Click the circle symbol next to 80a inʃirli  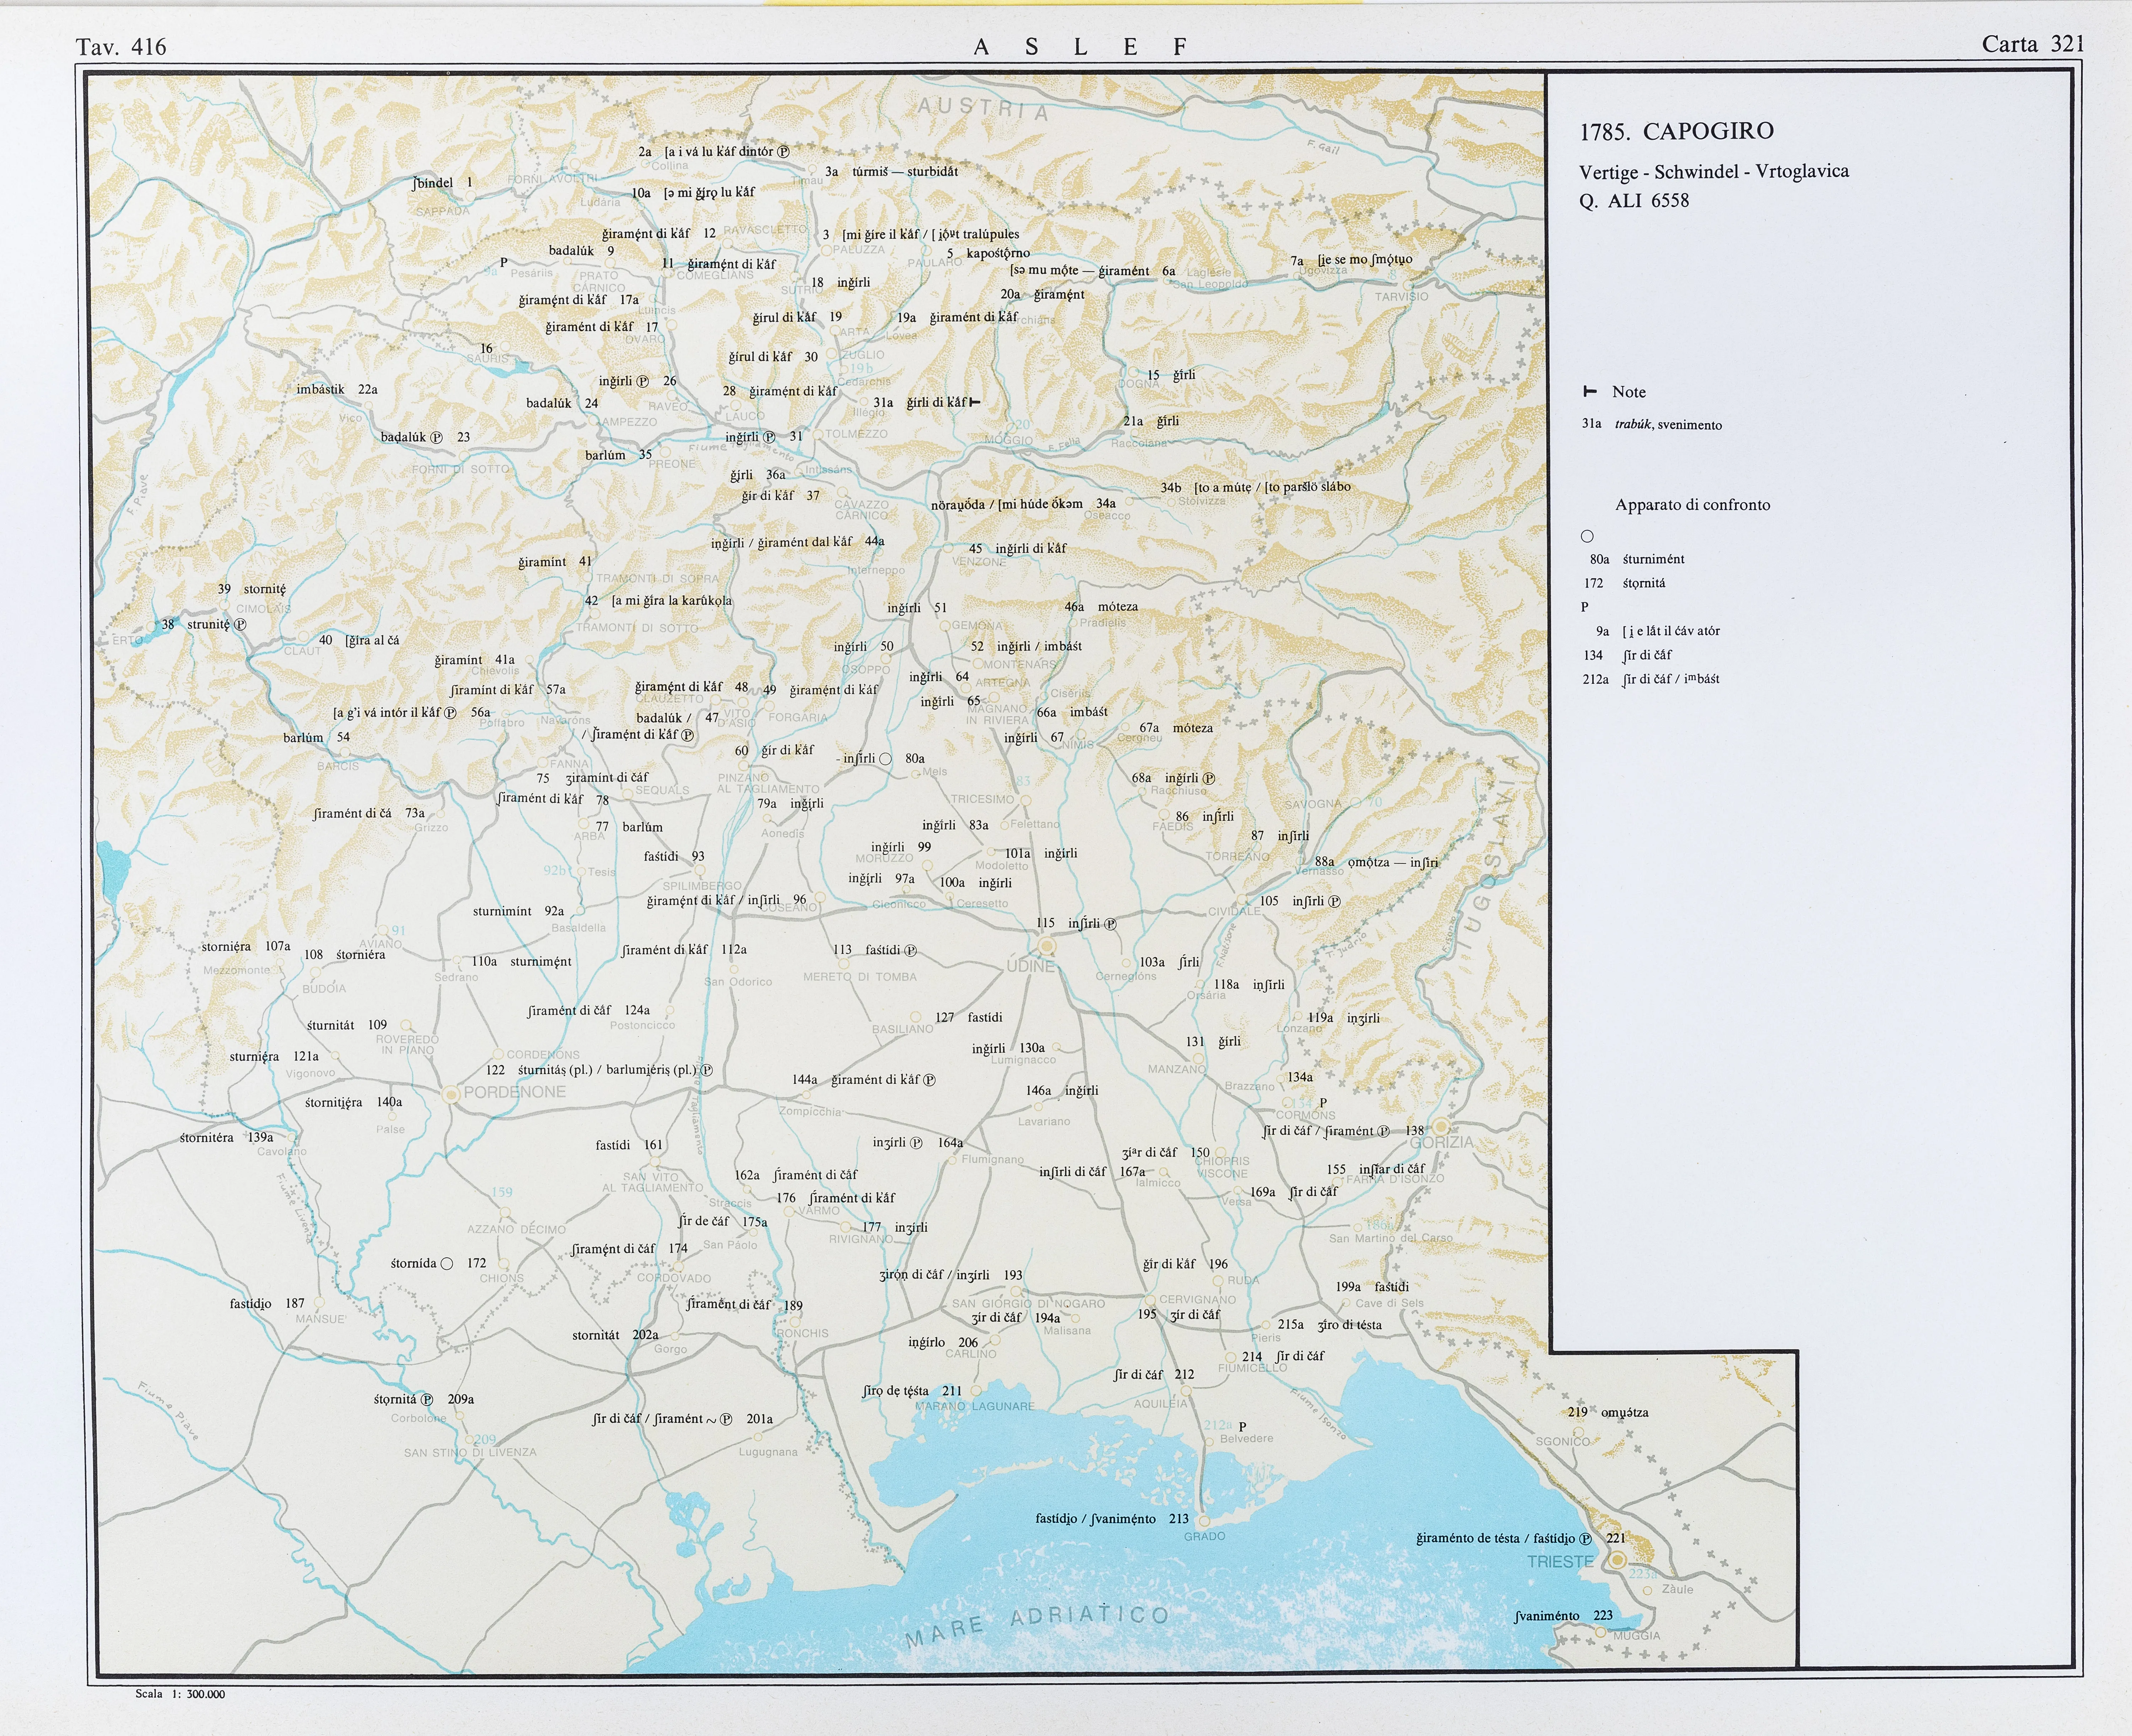coord(885,759)
